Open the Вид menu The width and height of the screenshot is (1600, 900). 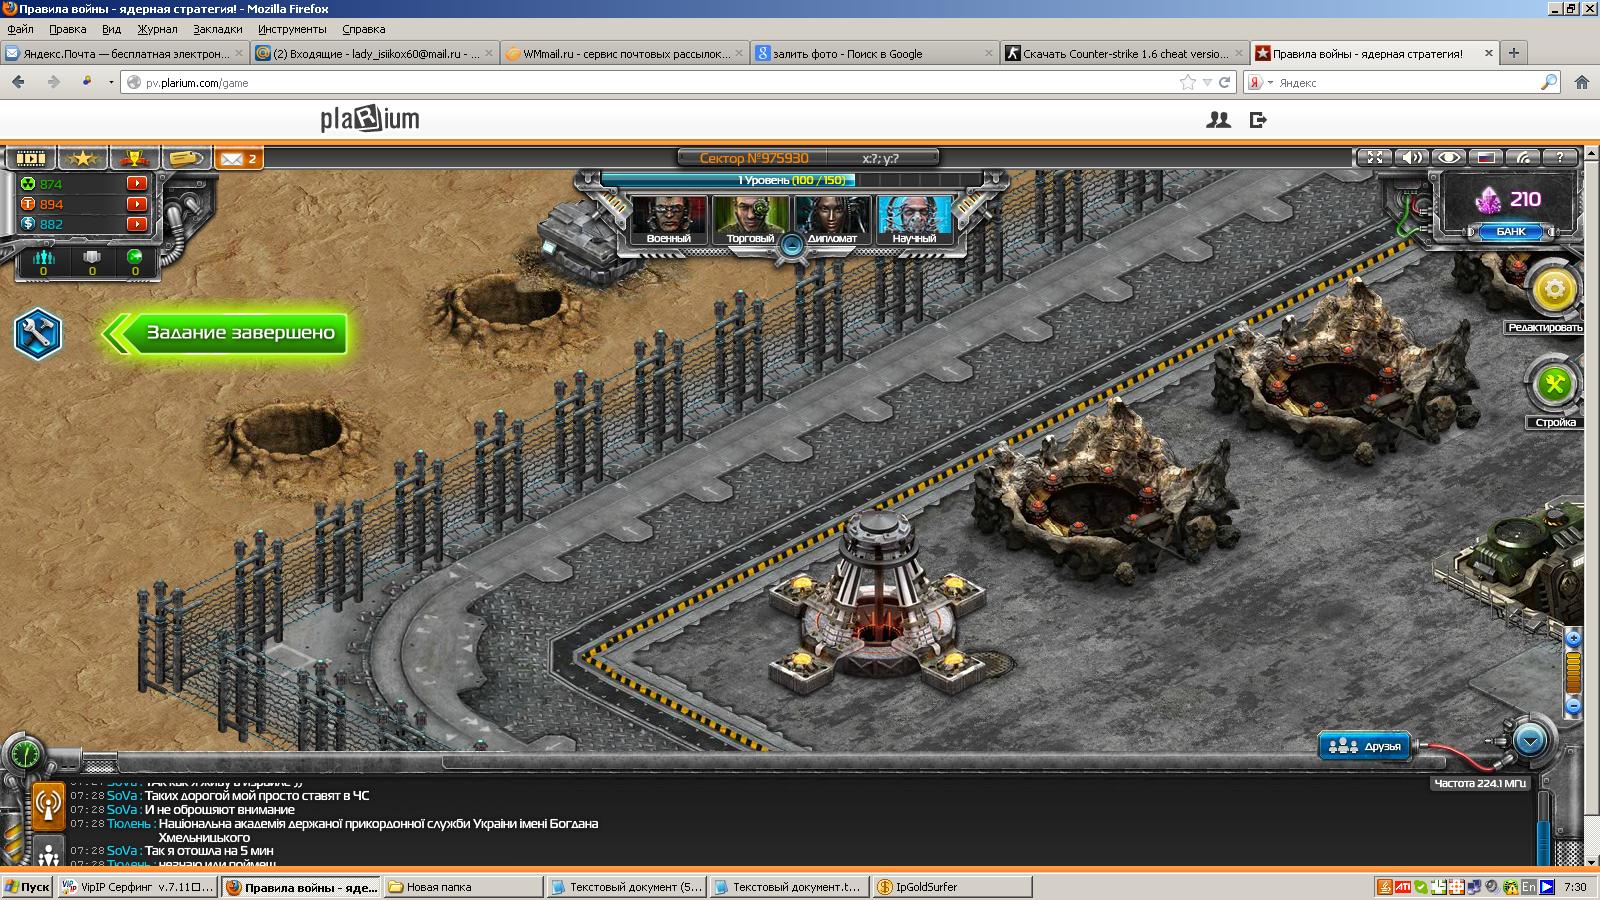tap(111, 29)
